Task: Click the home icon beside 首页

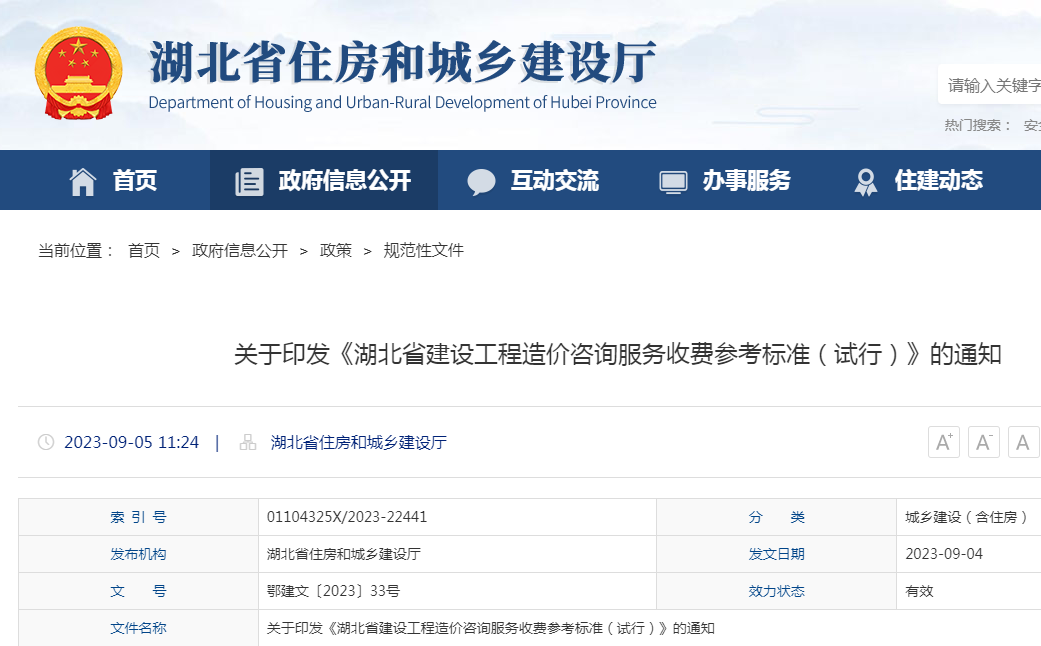Action: [x=83, y=181]
